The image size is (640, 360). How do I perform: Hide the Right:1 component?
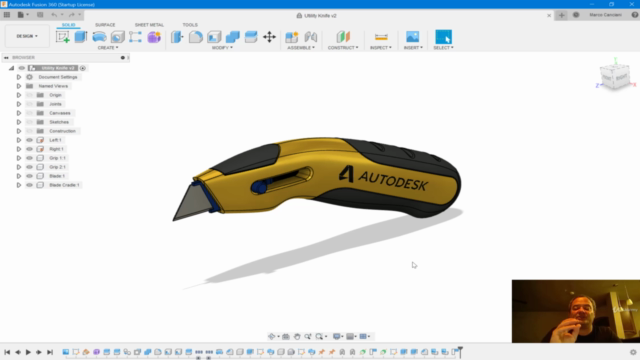29,149
